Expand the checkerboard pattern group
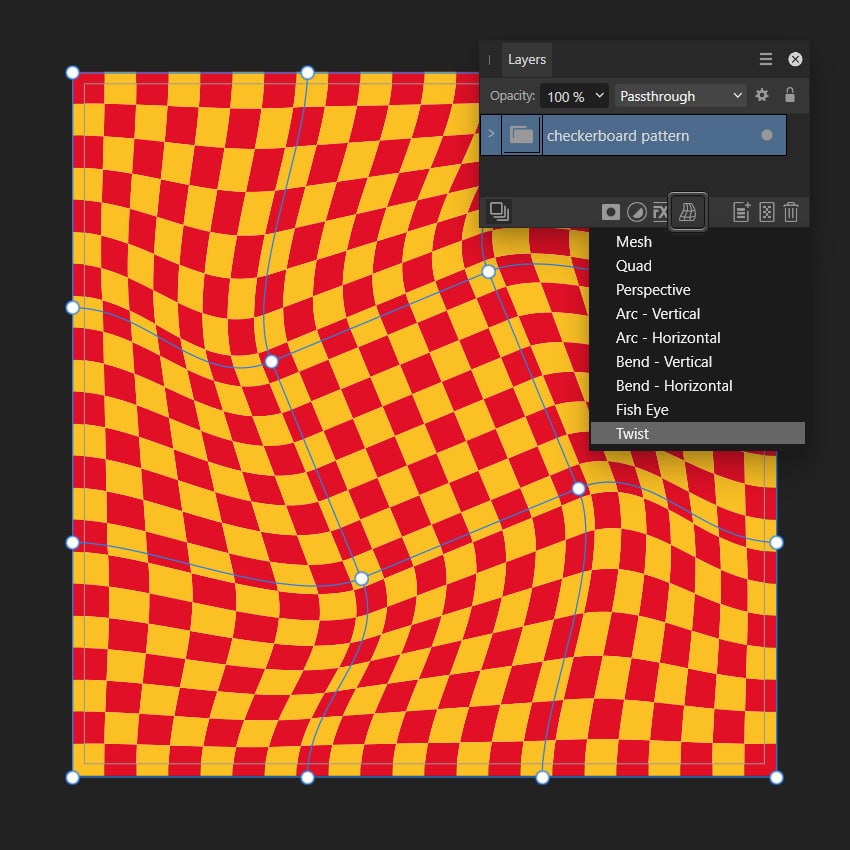Viewport: 850px width, 850px height. pyautogui.click(x=491, y=134)
